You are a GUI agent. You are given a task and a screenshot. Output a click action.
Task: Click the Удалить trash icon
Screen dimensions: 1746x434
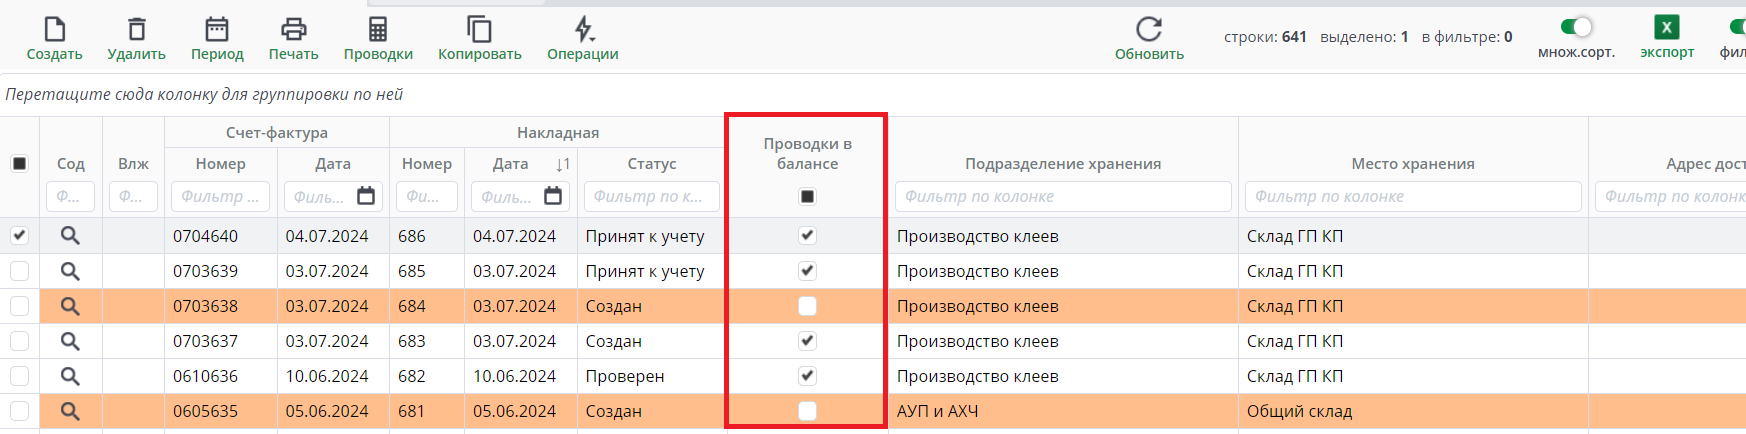pos(137,30)
